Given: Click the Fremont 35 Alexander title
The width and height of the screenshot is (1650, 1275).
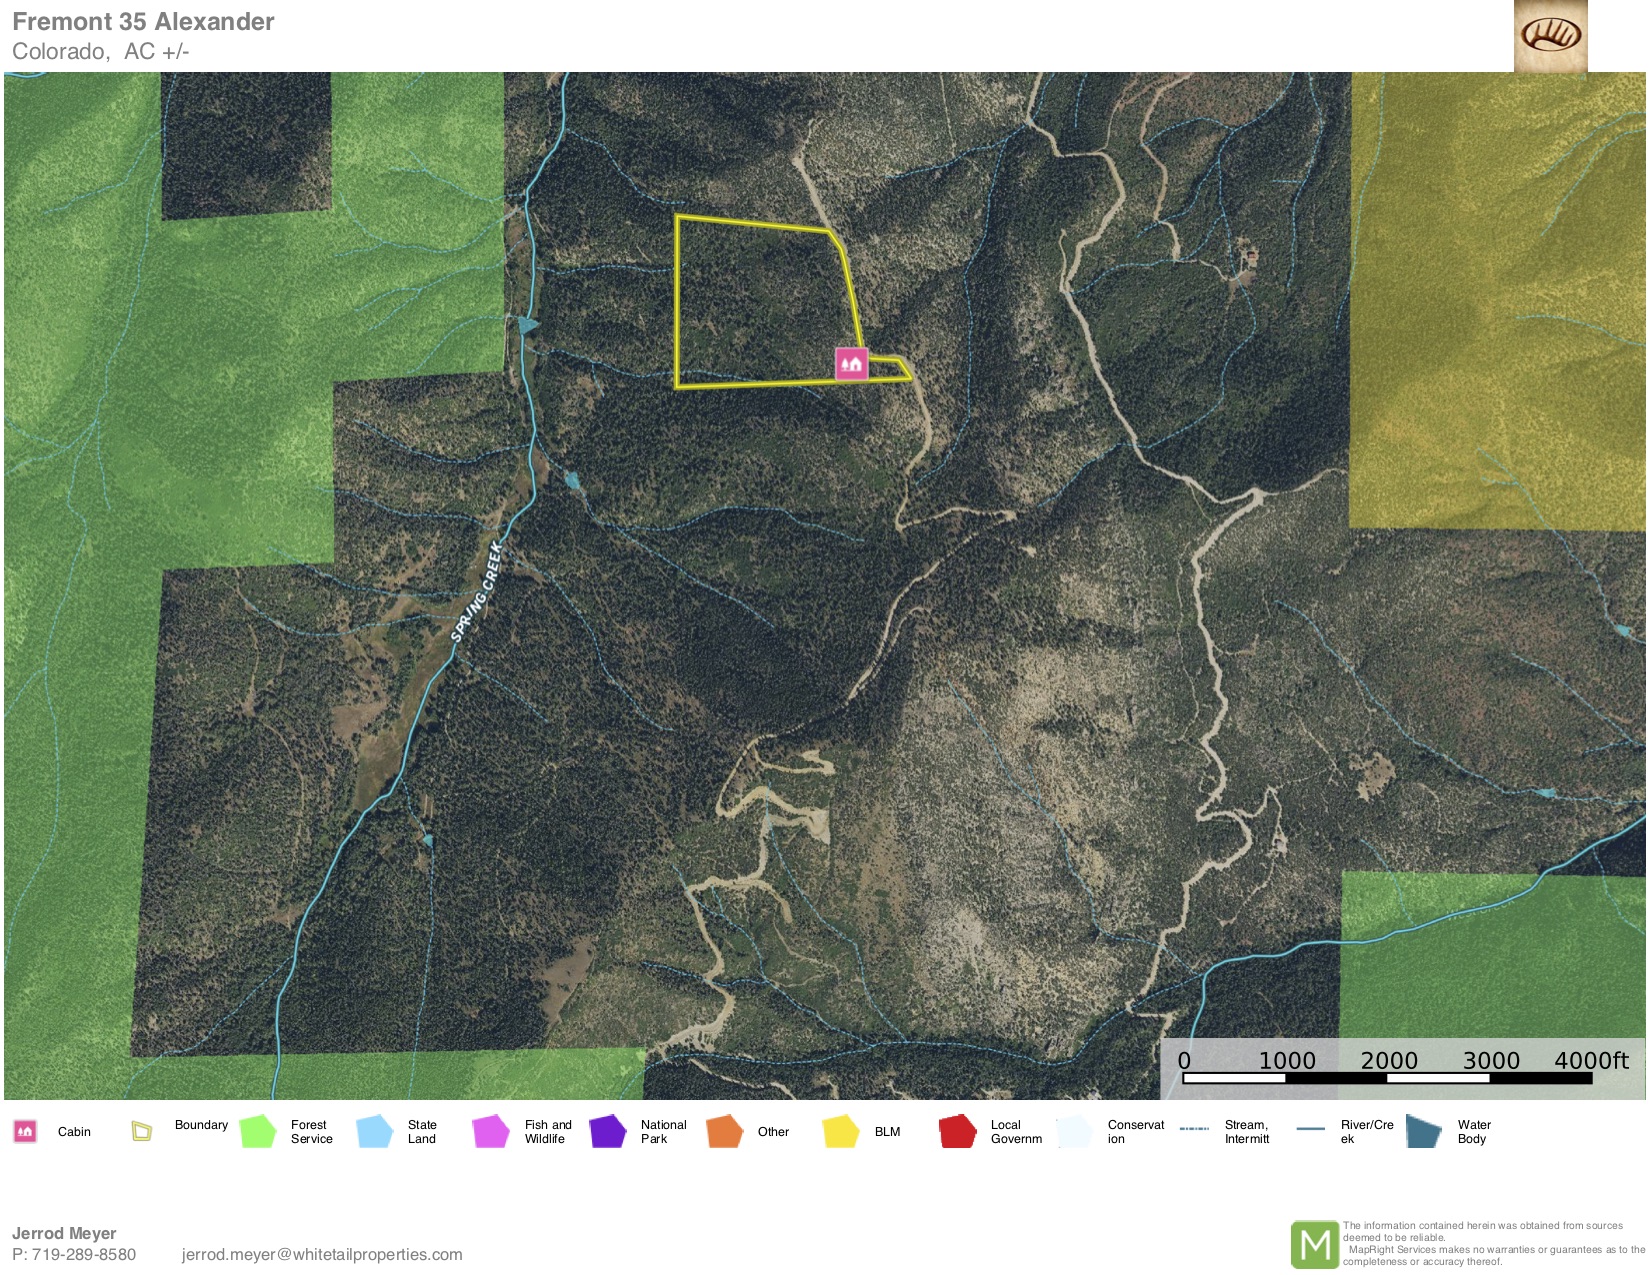Looking at the screenshot, I should pos(143,22).
